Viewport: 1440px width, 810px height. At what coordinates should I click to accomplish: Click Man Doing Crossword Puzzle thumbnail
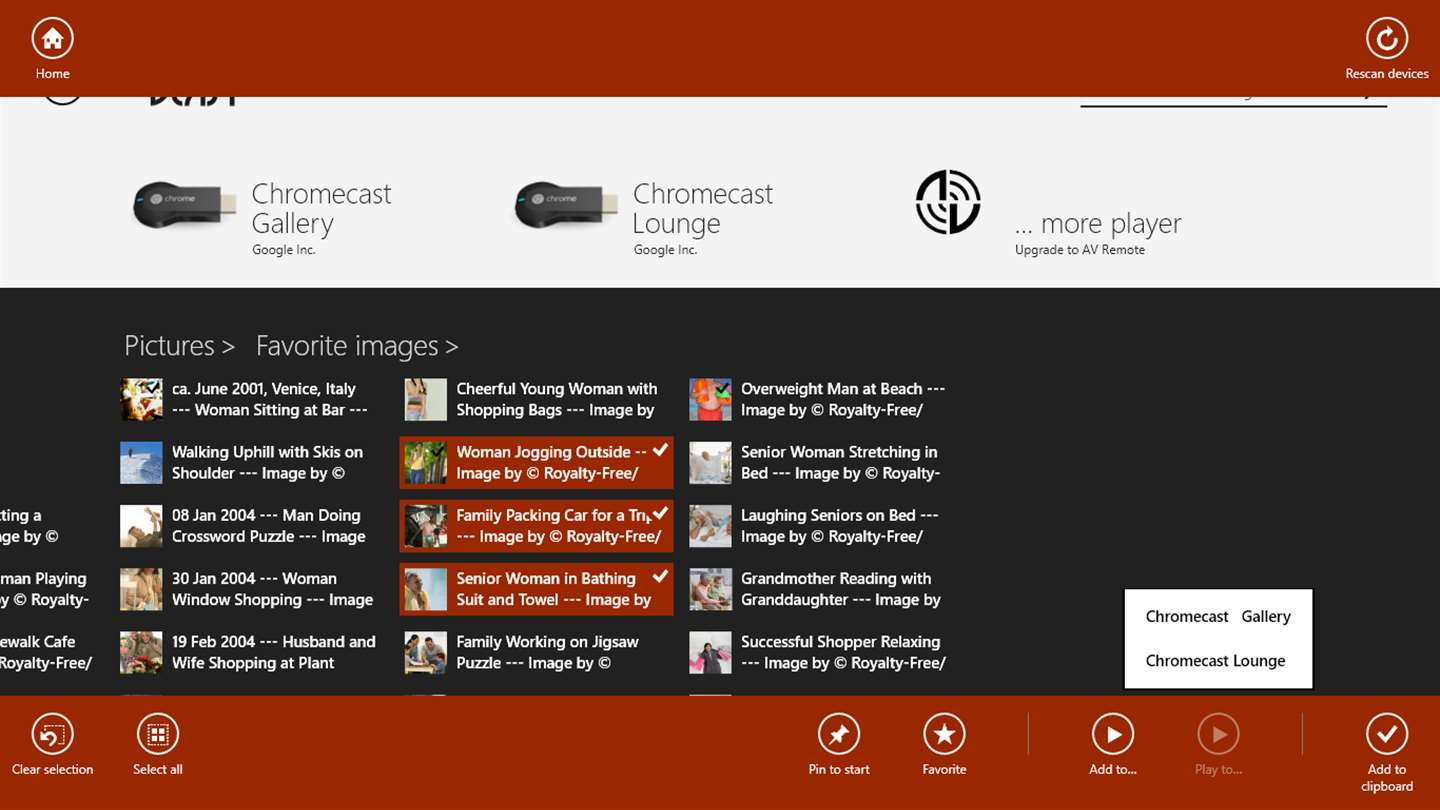(x=141, y=526)
